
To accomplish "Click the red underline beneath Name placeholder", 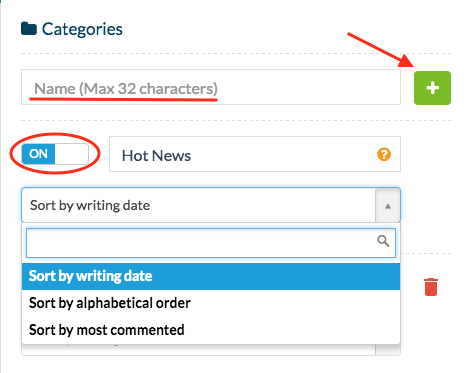I will click(x=123, y=99).
